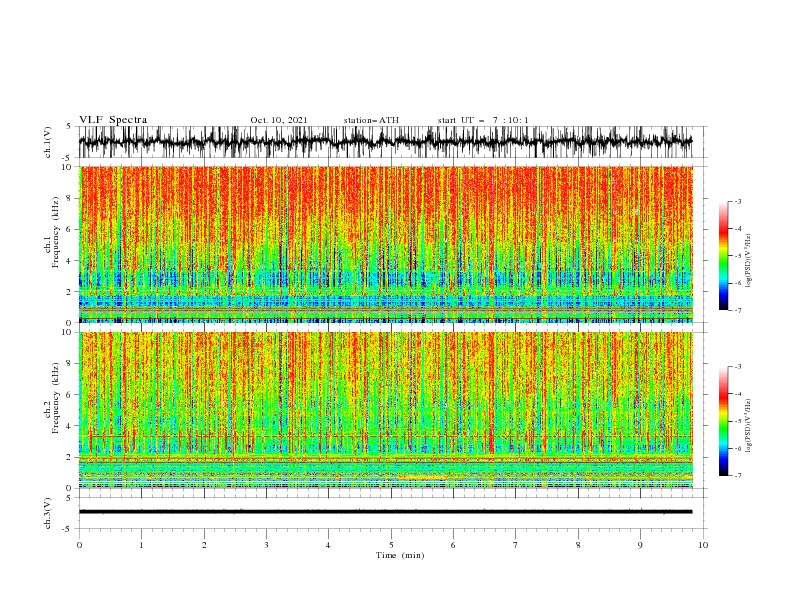Click the "start UT = 7 :10: 1" text
This screenshot has width=792, height=612.
tap(483, 120)
